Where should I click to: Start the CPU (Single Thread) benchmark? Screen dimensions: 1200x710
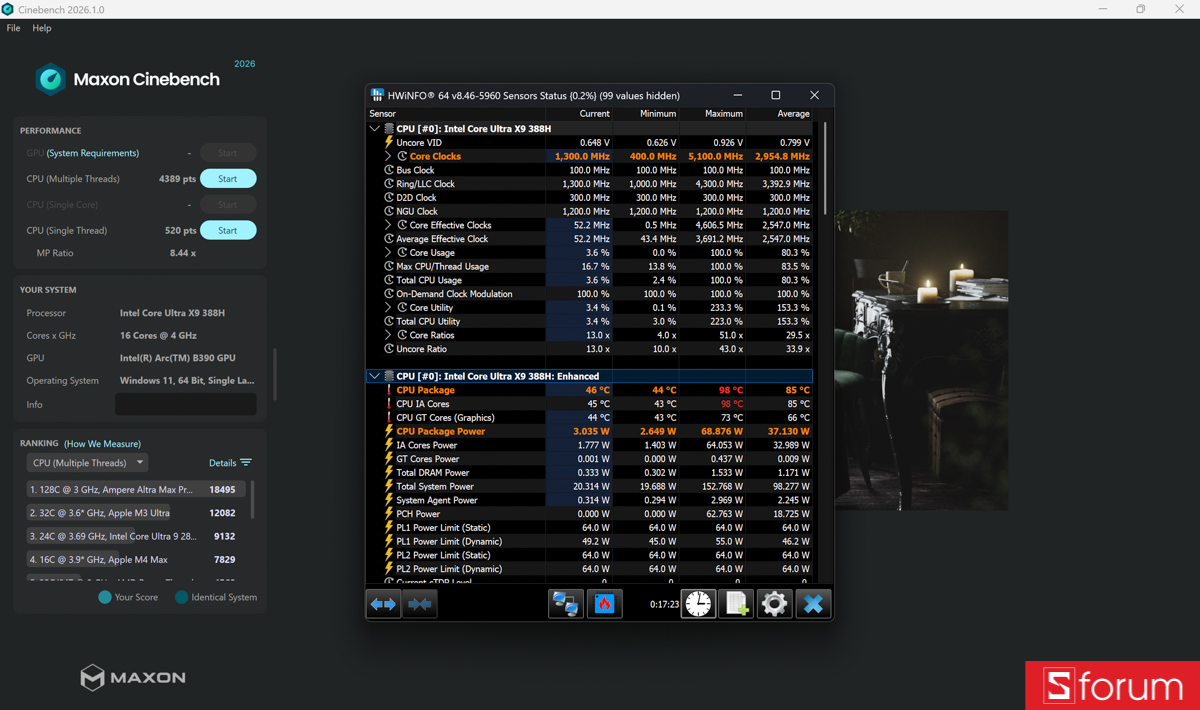point(228,230)
